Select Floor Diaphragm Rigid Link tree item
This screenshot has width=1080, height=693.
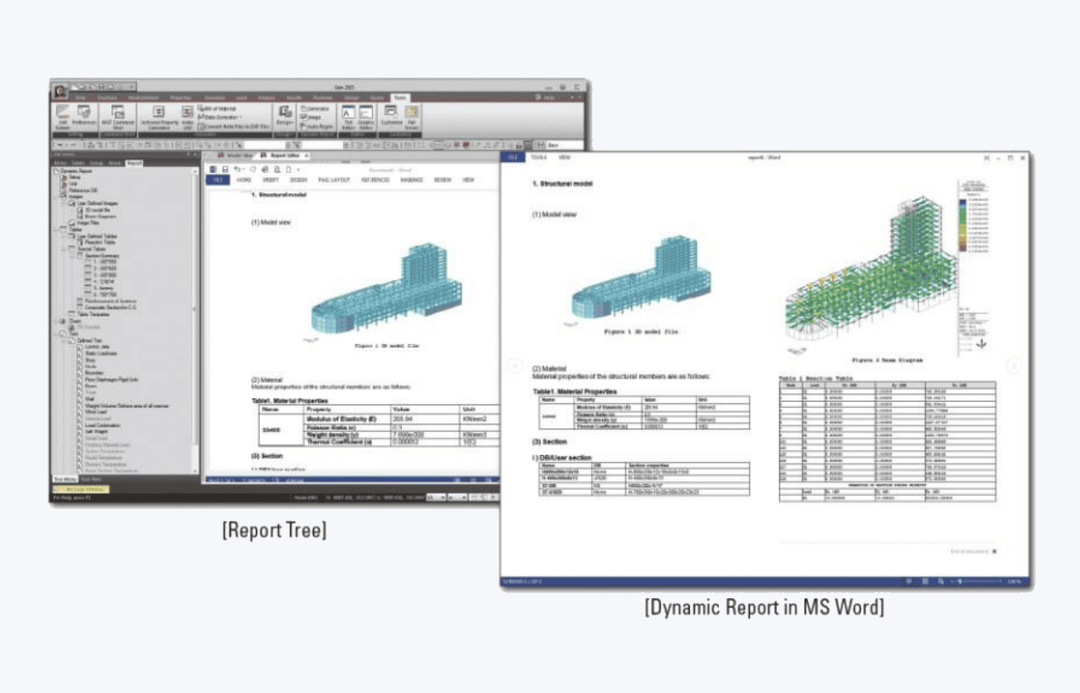[x=111, y=380]
